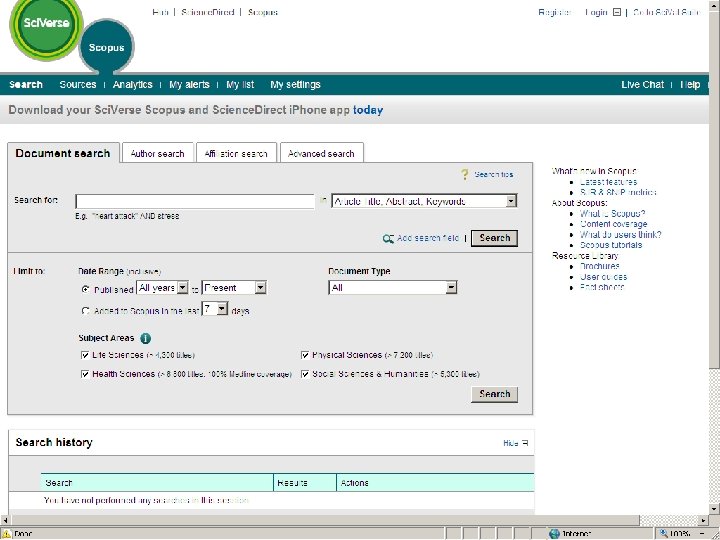
Task: Open the Subject Areas info icon
Action: pos(146,338)
